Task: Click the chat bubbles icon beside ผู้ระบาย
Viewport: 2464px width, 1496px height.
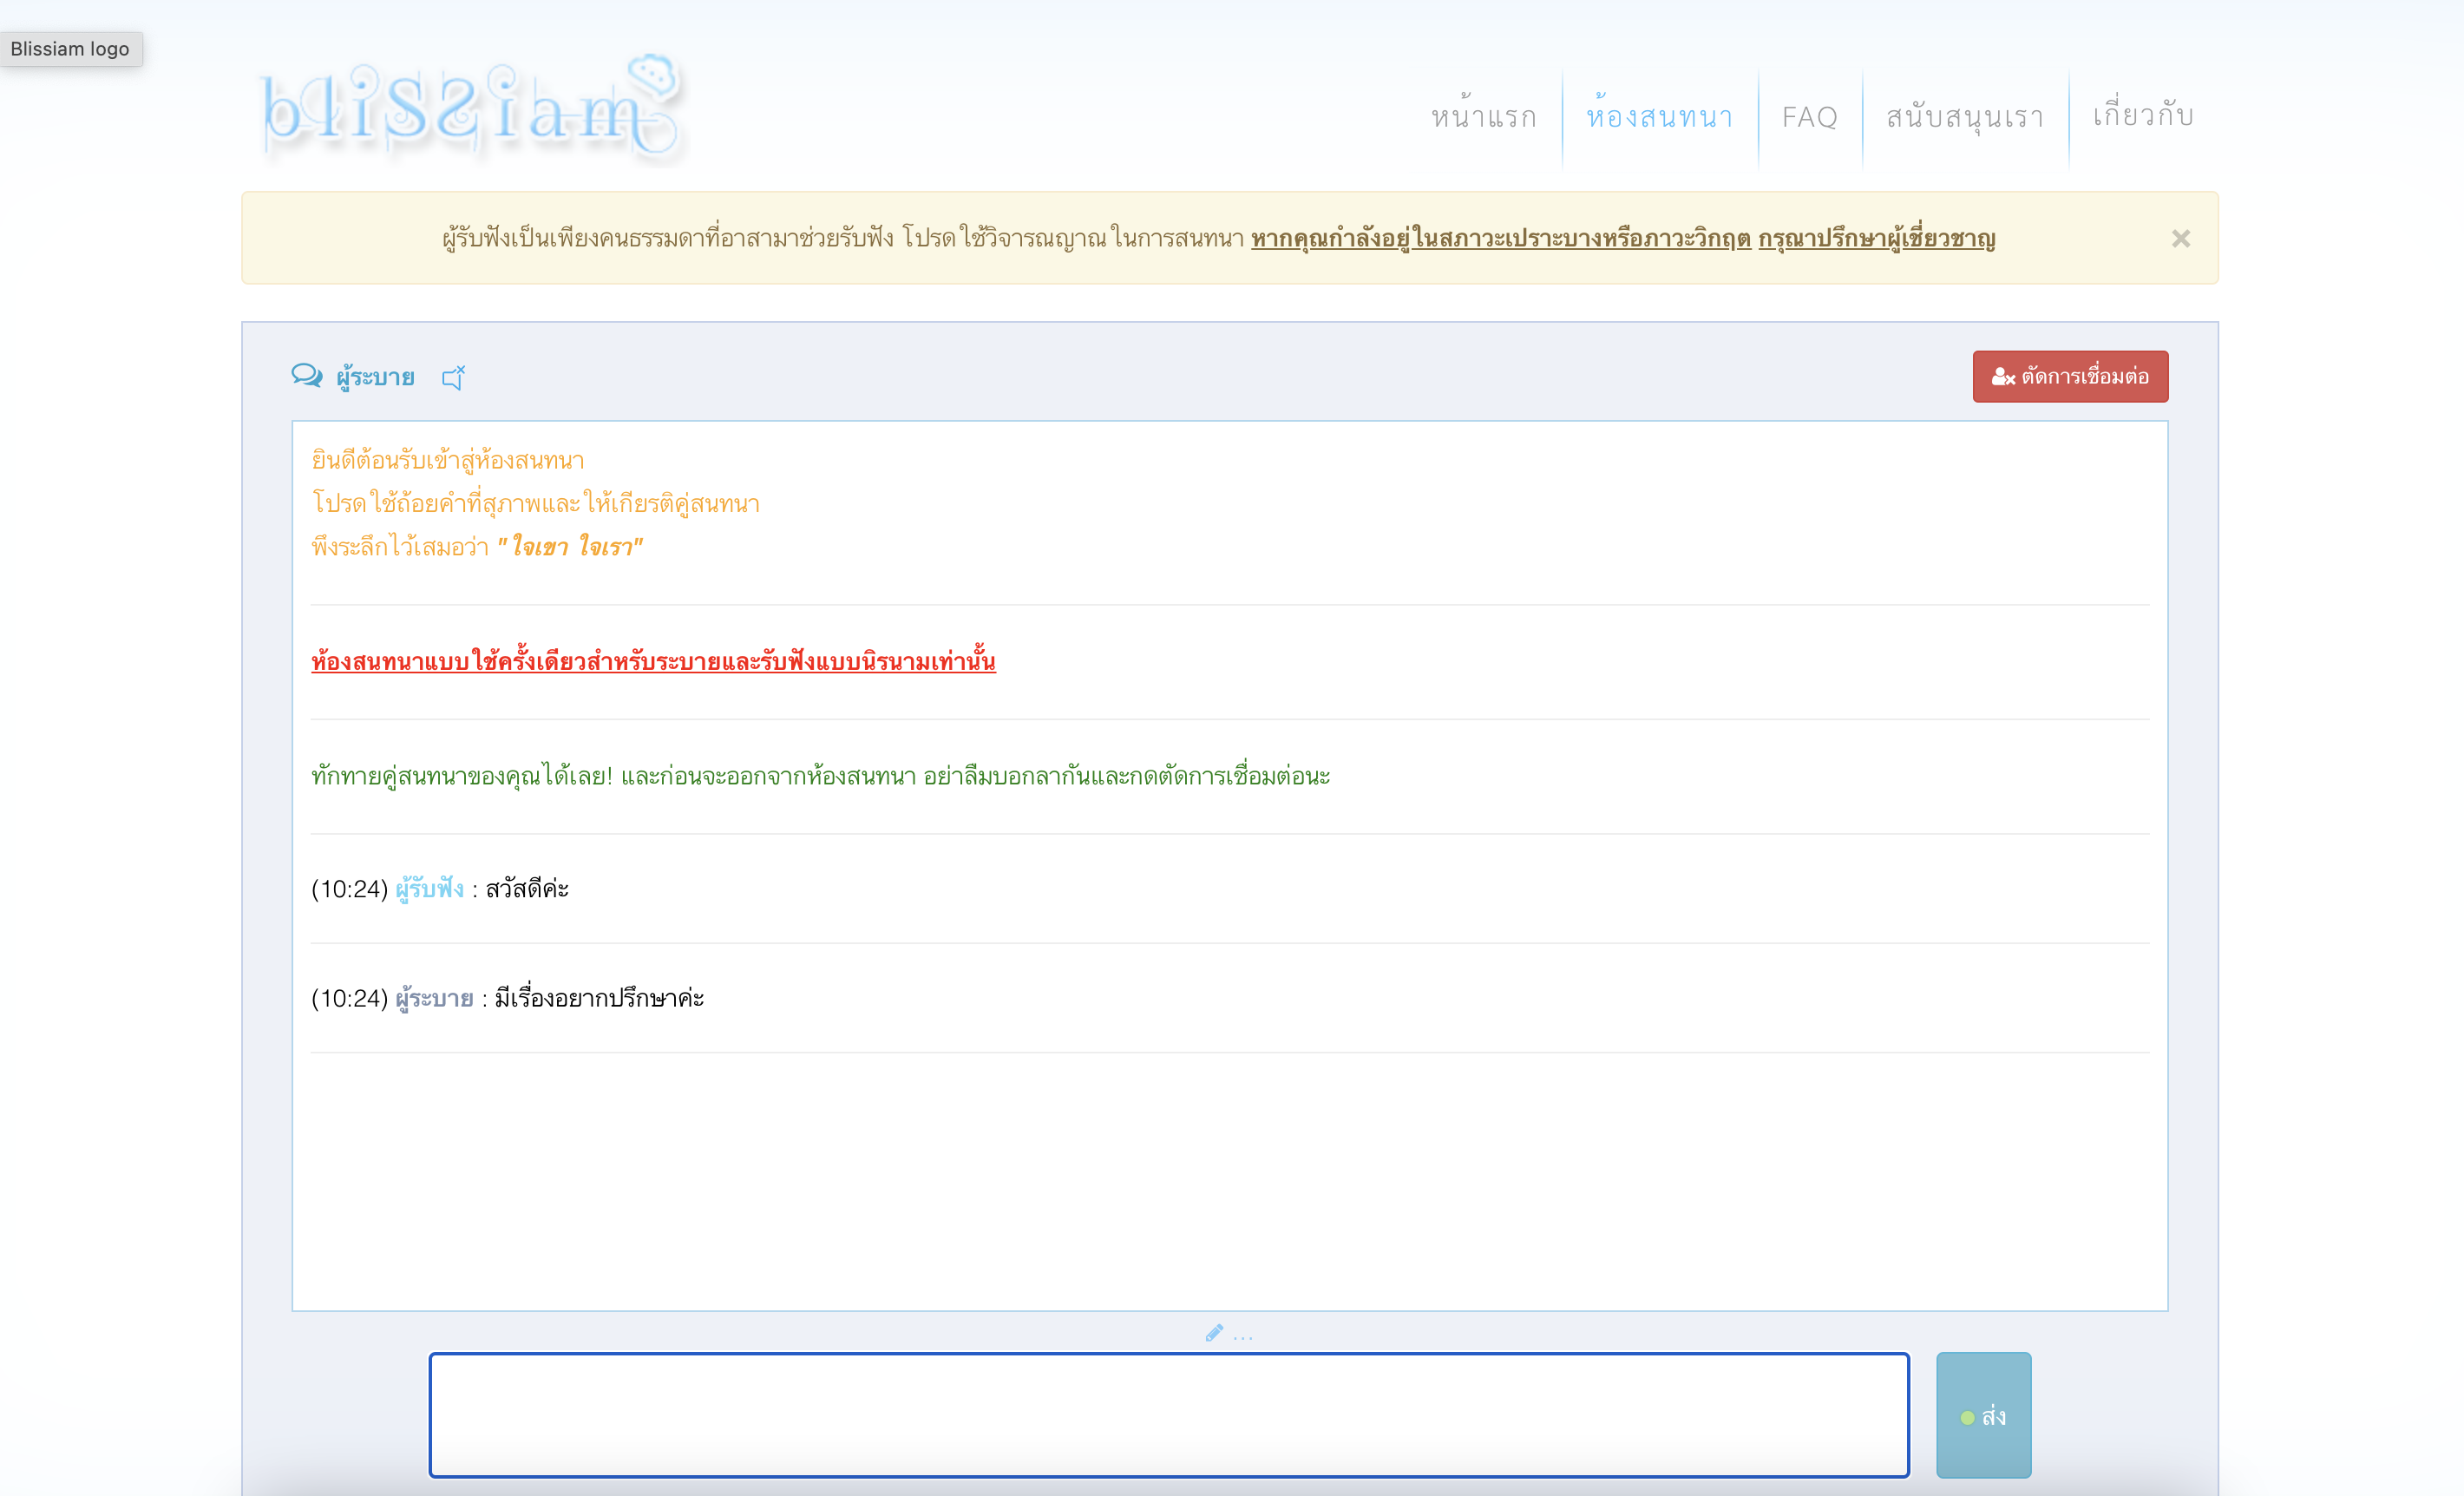Action: coord(306,376)
